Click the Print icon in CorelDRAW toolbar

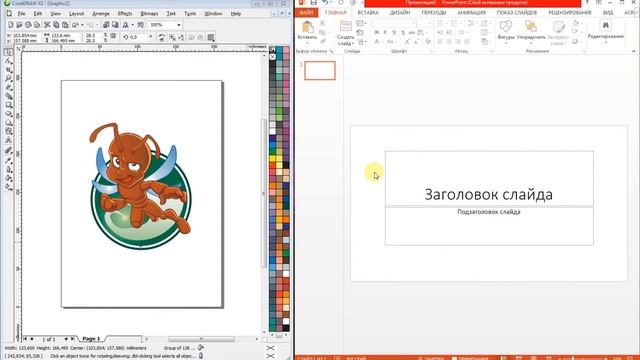[x=37, y=25]
